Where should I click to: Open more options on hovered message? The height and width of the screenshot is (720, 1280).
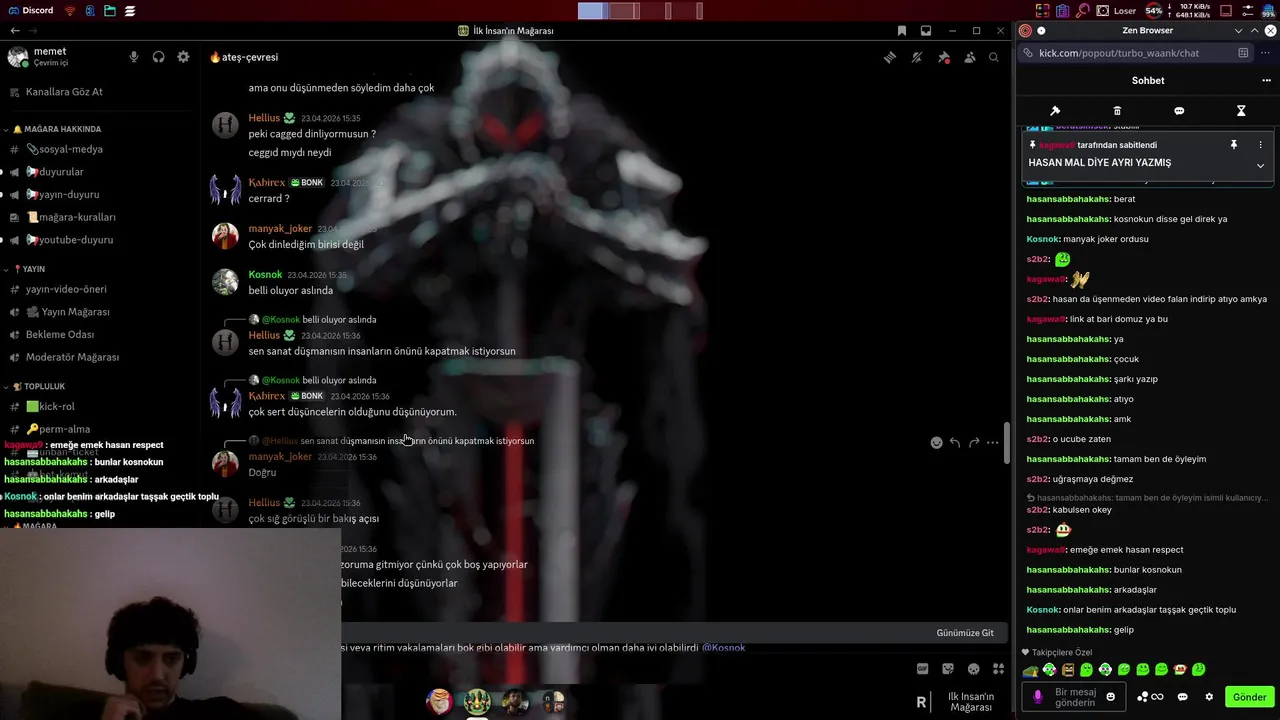[992, 442]
